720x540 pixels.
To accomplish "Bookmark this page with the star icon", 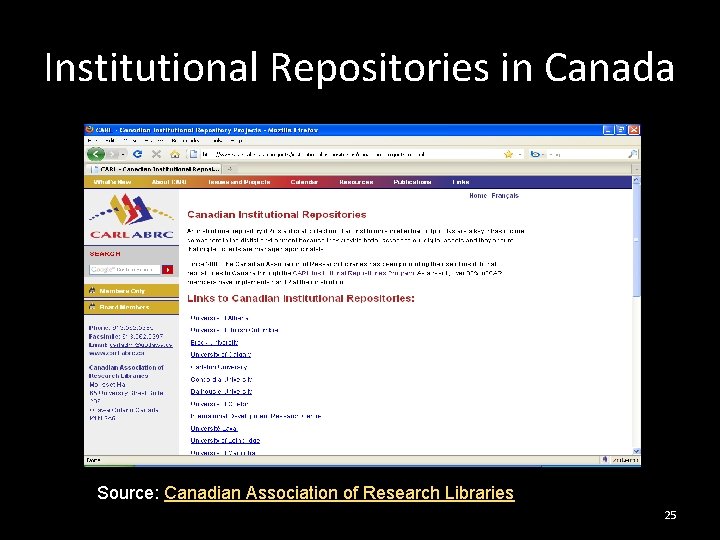I will (x=508, y=154).
